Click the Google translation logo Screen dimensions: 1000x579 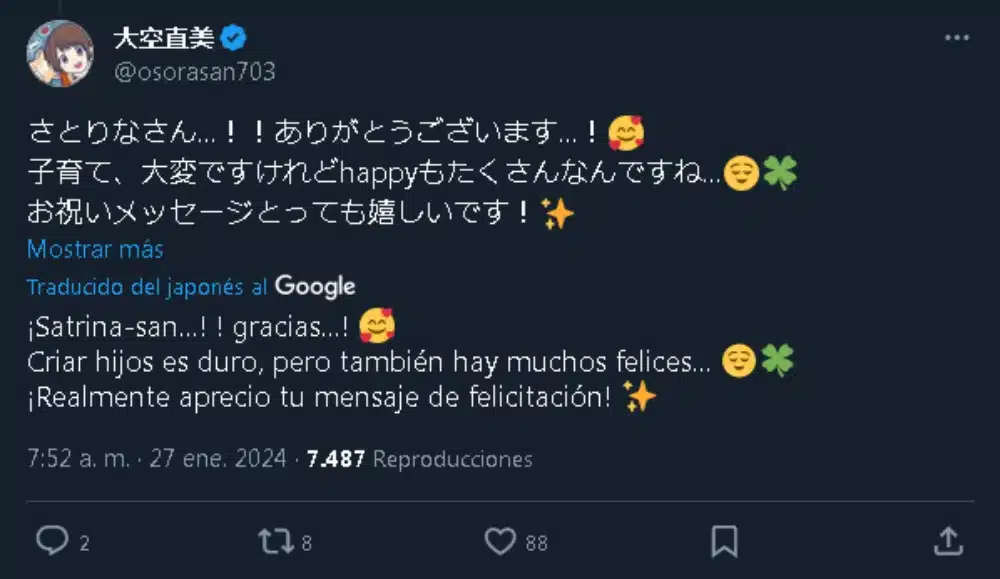[x=315, y=287]
